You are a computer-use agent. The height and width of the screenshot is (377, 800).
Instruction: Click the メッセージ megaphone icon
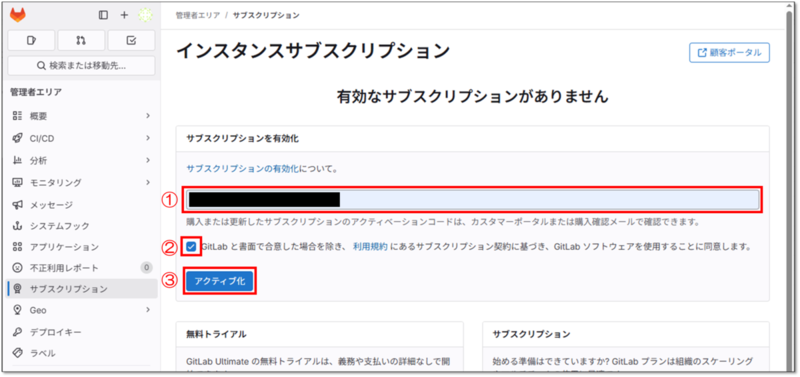pyautogui.click(x=17, y=205)
